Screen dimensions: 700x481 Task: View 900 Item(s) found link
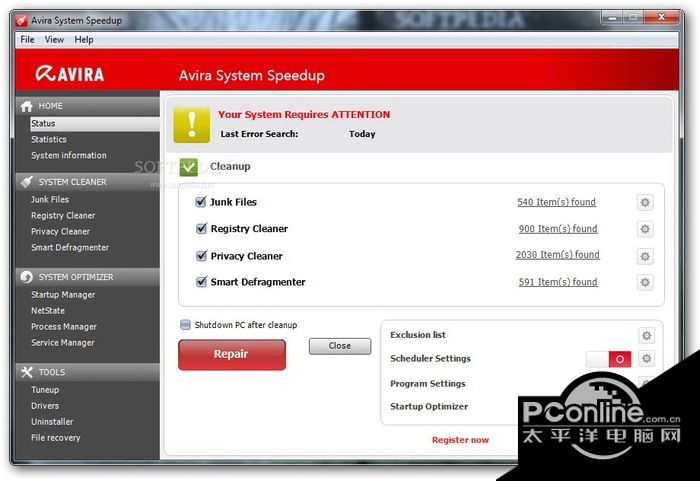[x=558, y=229]
